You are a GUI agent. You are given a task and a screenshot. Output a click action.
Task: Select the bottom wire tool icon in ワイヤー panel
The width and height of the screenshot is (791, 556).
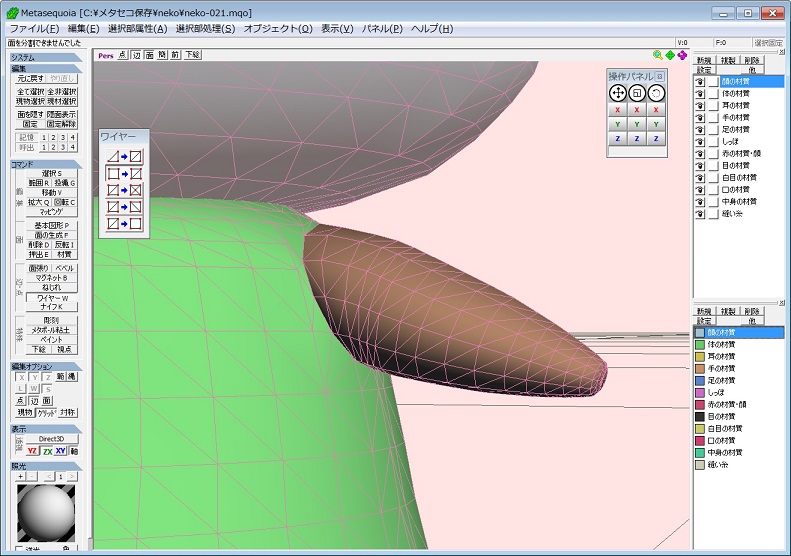click(x=125, y=223)
